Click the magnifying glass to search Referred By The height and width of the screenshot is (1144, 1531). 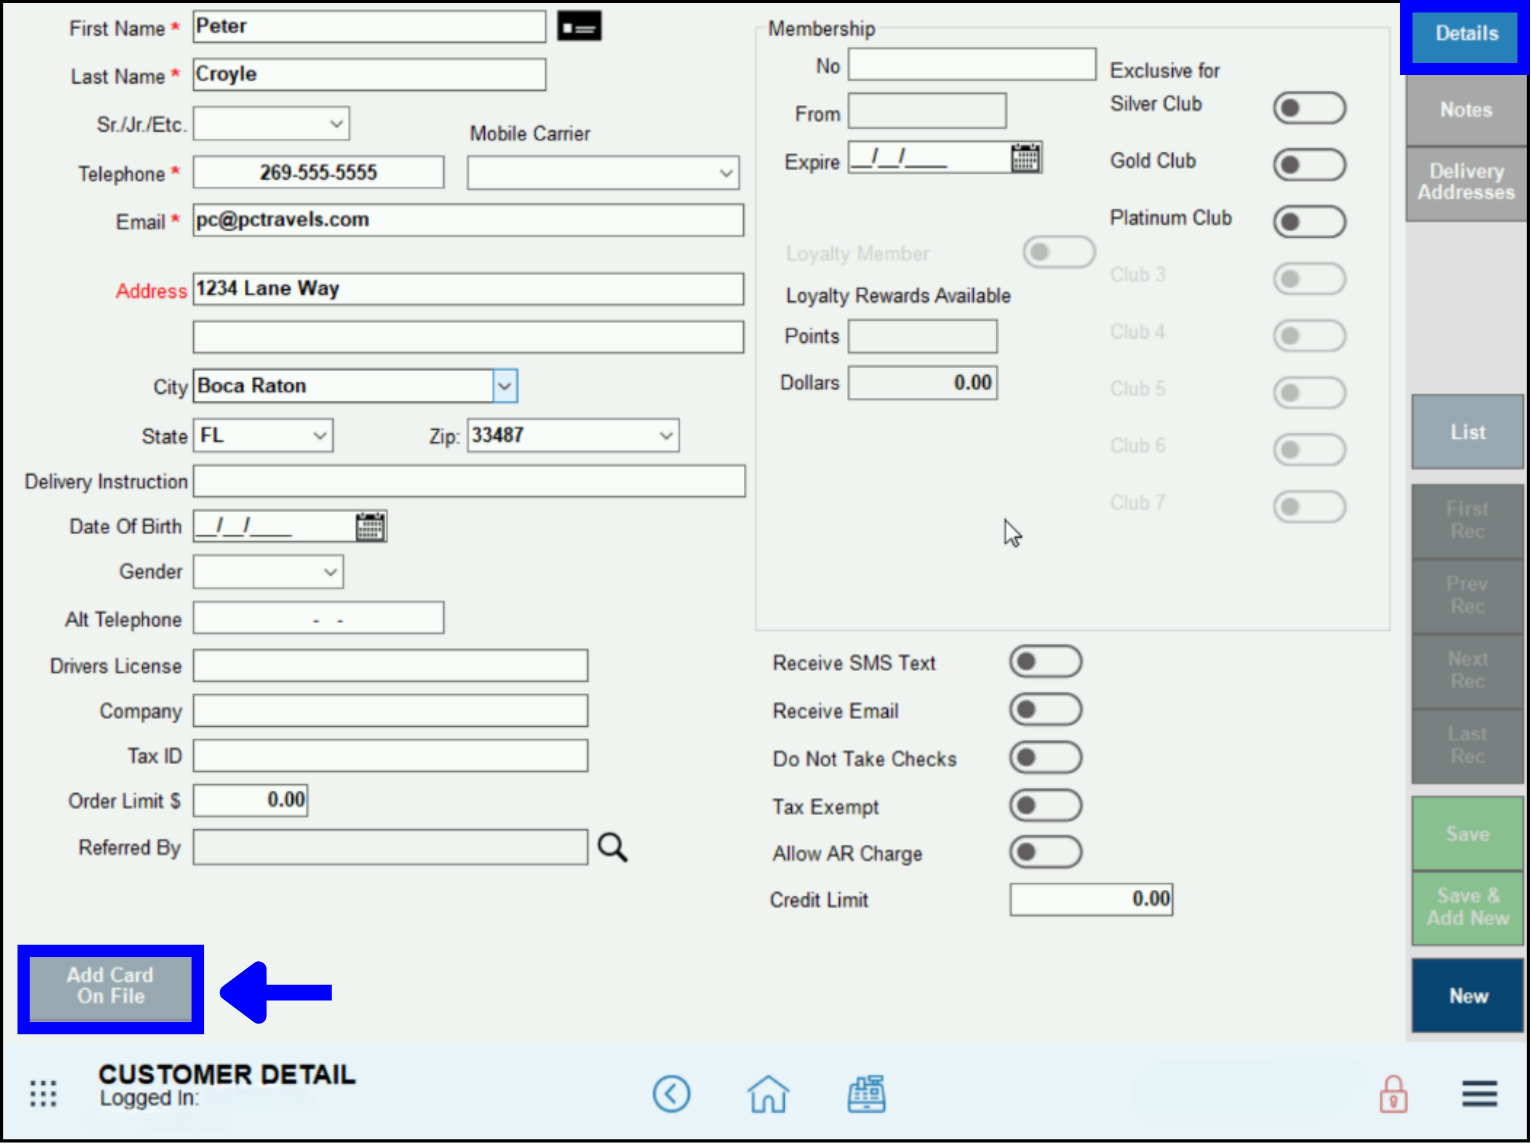pos(612,847)
